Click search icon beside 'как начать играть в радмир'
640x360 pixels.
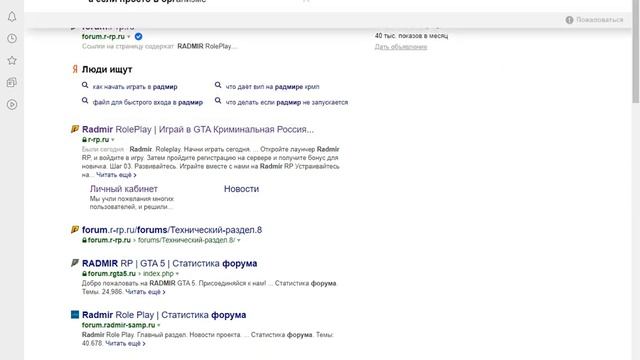coord(85,85)
